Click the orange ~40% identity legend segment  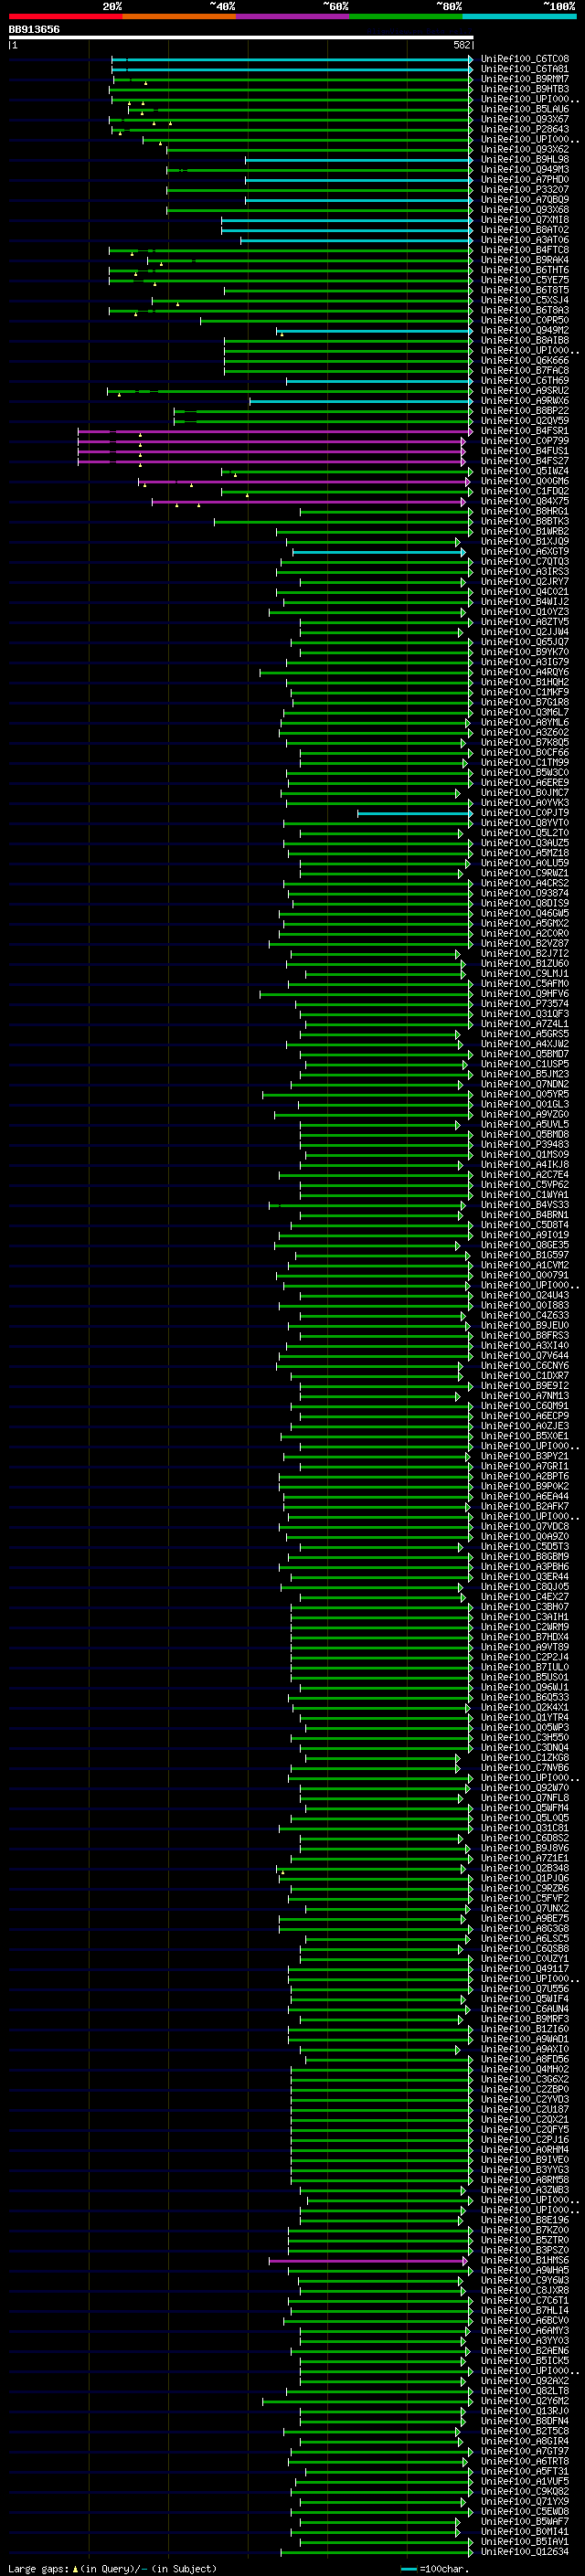(179, 16)
